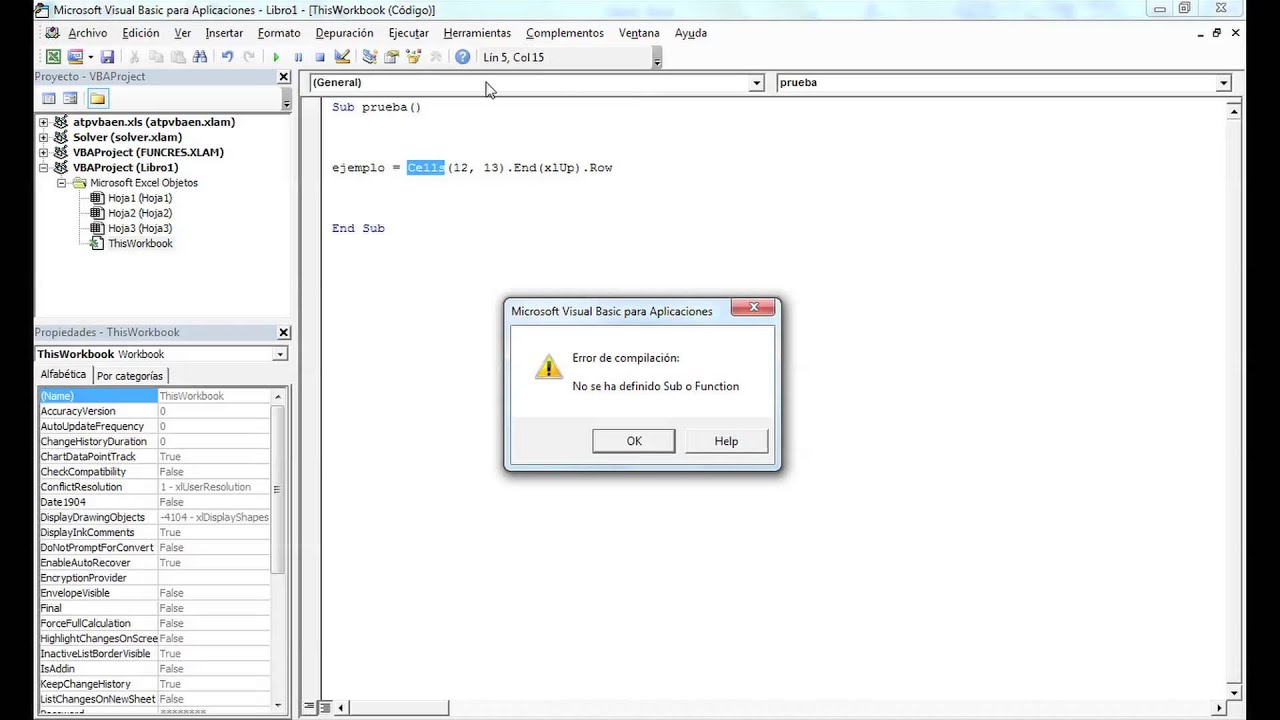
Task: Open the Properties Window icon
Action: [x=391, y=57]
